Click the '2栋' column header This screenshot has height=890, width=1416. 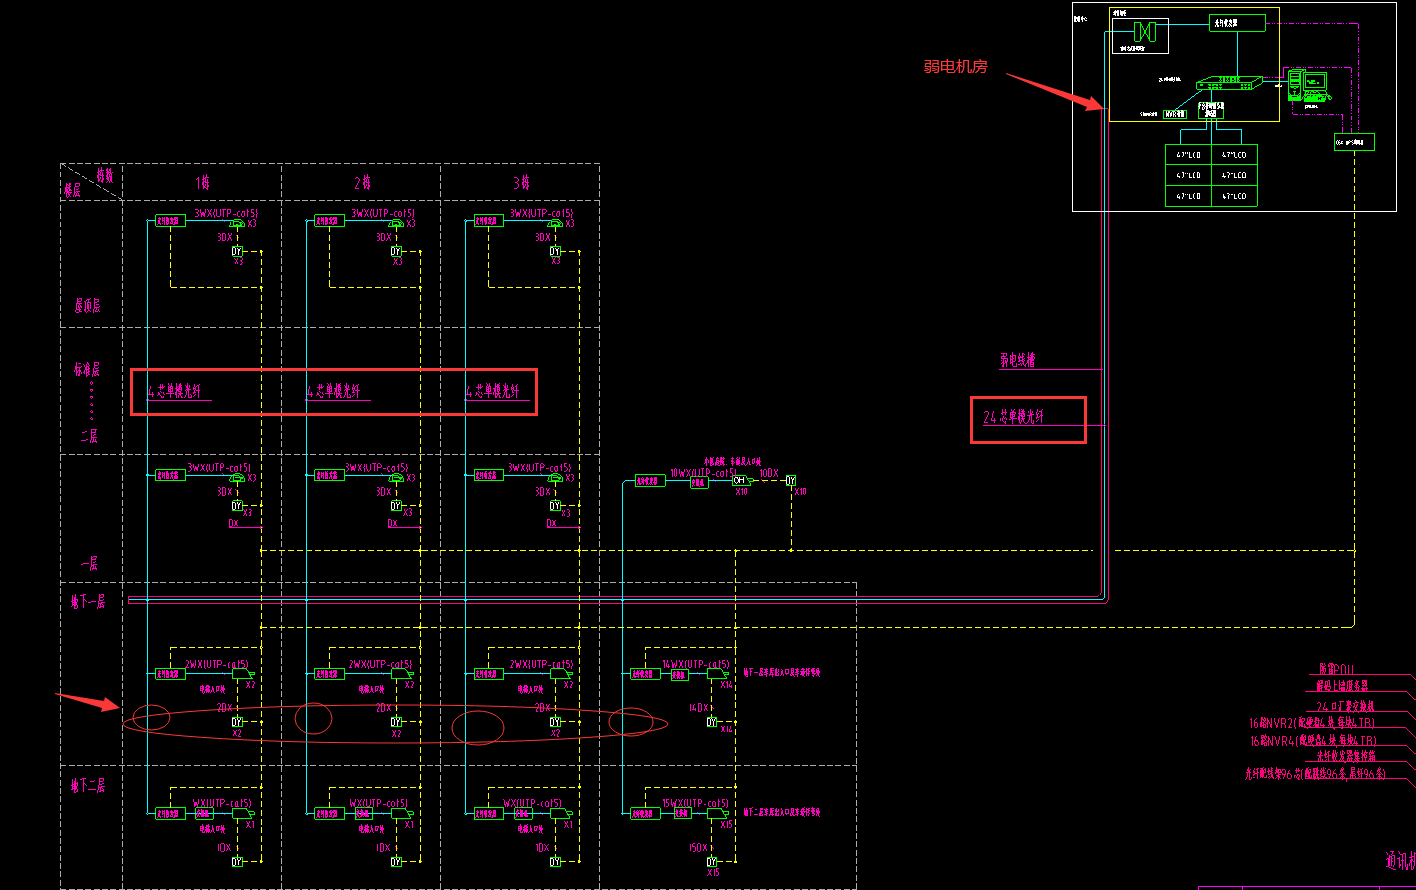(362, 183)
